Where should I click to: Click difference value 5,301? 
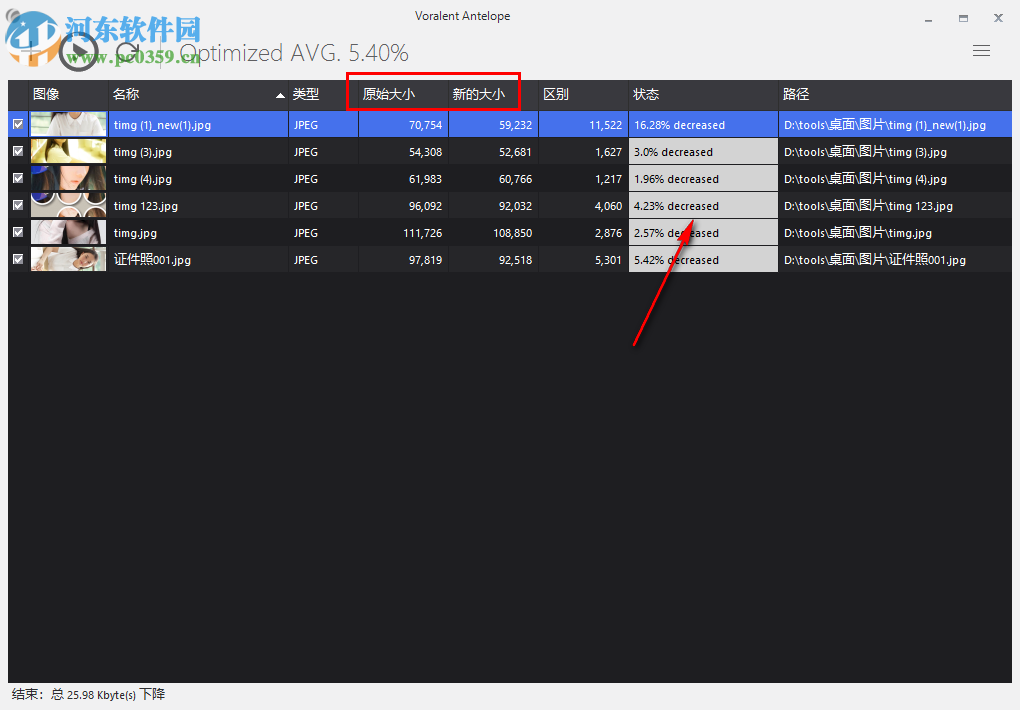tap(608, 260)
